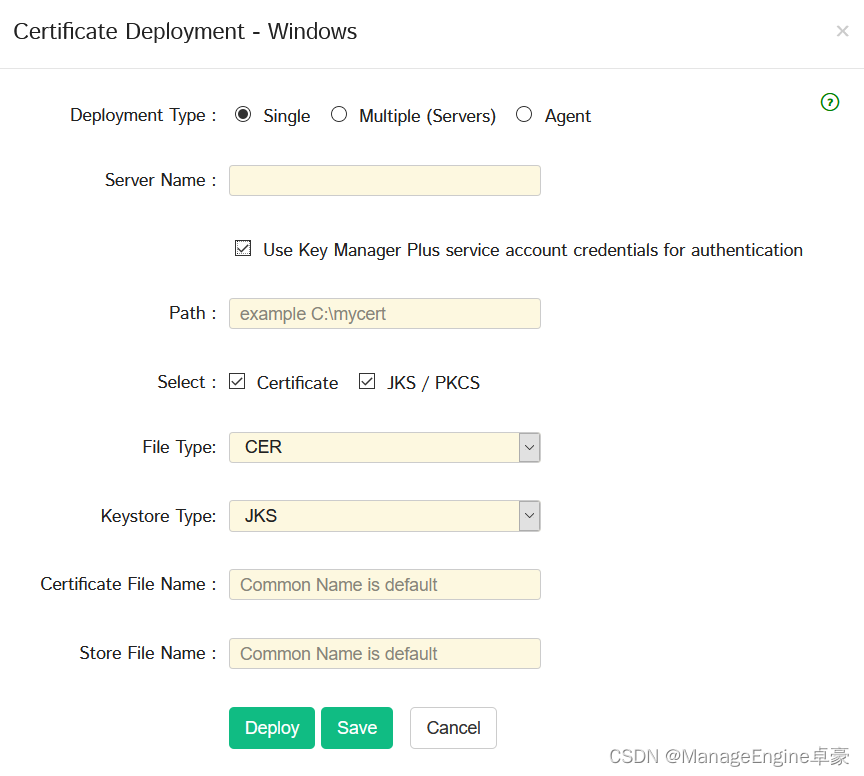Open the green help question mark icon
The width and height of the screenshot is (864, 776).
tap(829, 102)
